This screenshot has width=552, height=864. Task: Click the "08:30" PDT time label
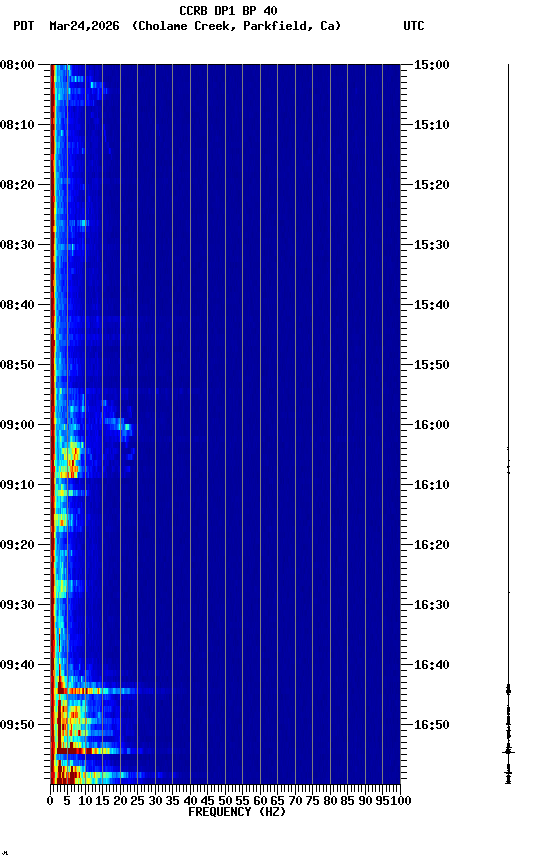17,245
